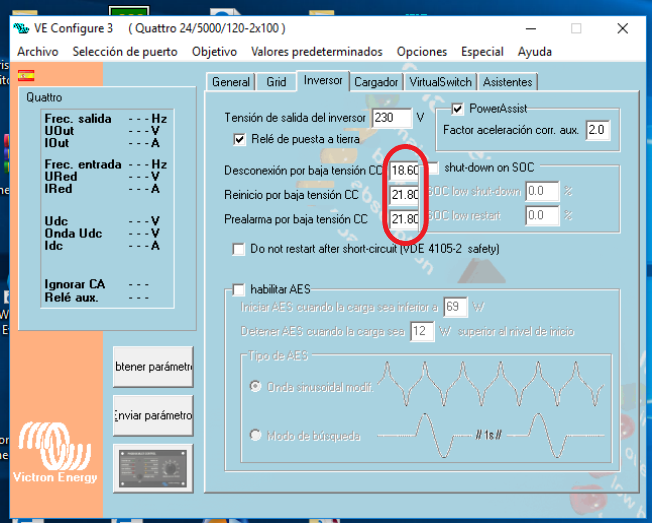Click the Tipo de AES group label
The height and width of the screenshot is (523, 652).
pos(278,356)
